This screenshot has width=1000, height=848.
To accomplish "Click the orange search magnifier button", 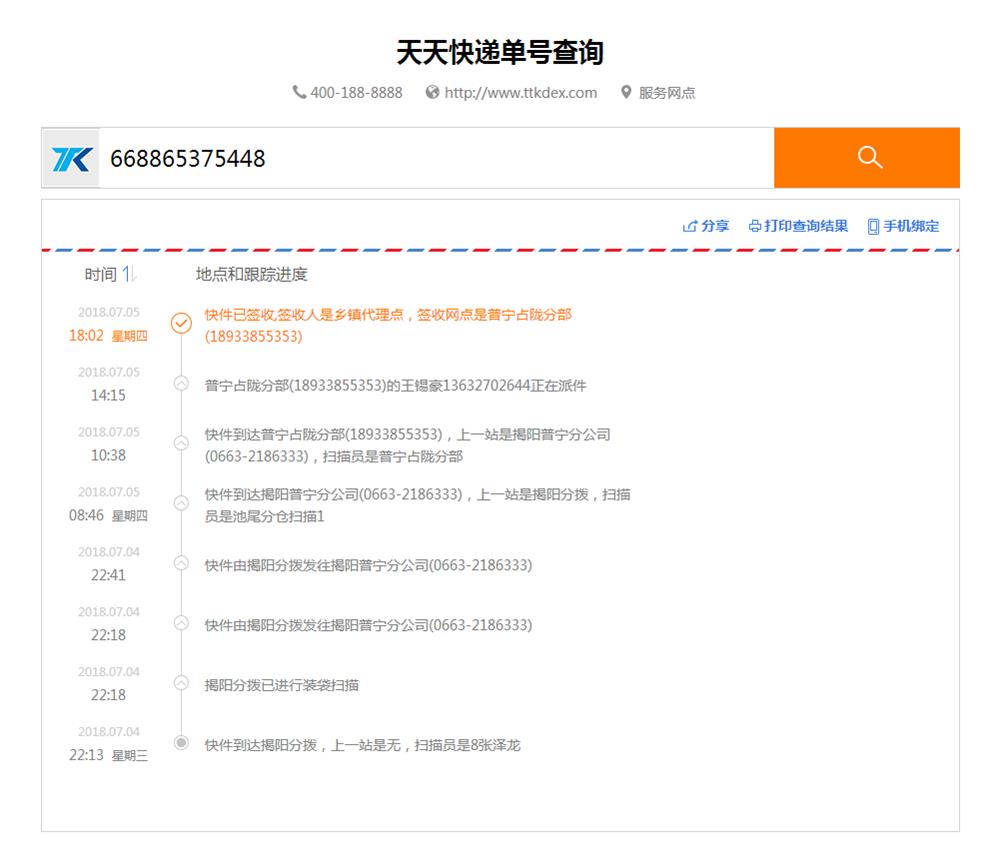I will pyautogui.click(x=866, y=157).
